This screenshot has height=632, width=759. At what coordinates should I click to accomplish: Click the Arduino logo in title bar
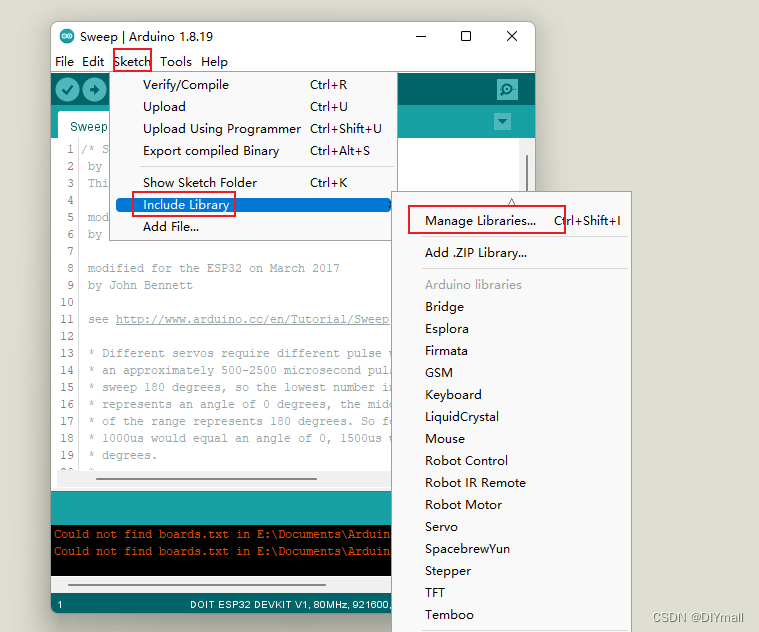click(67, 36)
